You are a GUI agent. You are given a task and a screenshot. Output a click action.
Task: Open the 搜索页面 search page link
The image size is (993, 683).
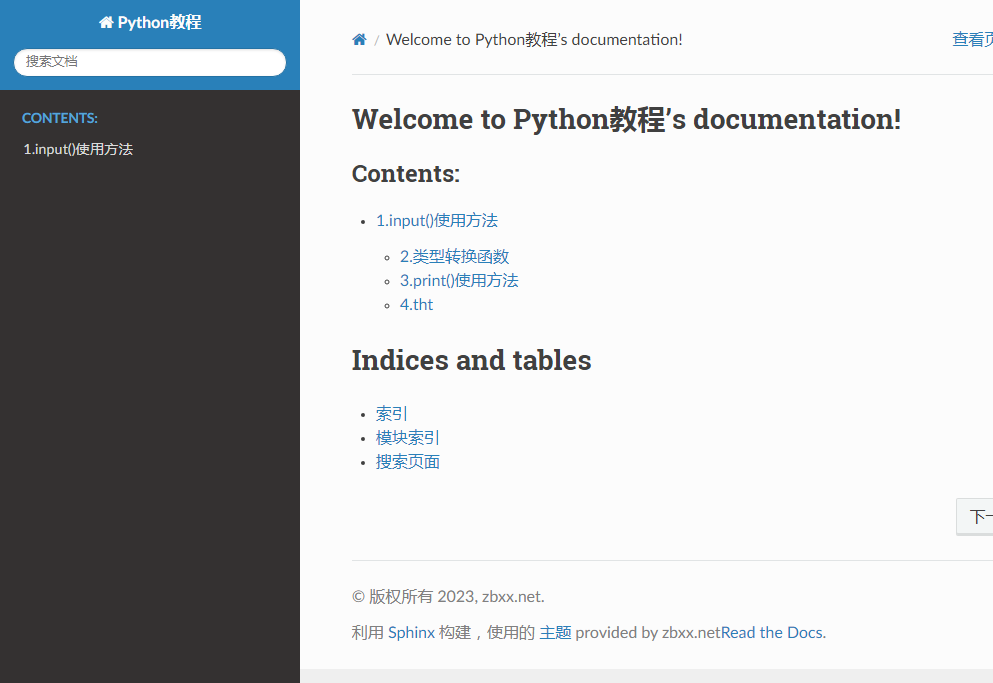click(406, 461)
